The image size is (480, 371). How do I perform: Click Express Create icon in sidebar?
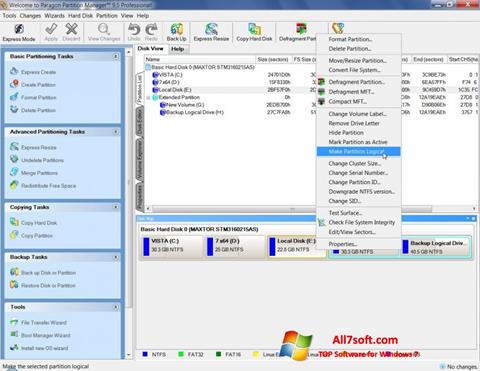14,71
